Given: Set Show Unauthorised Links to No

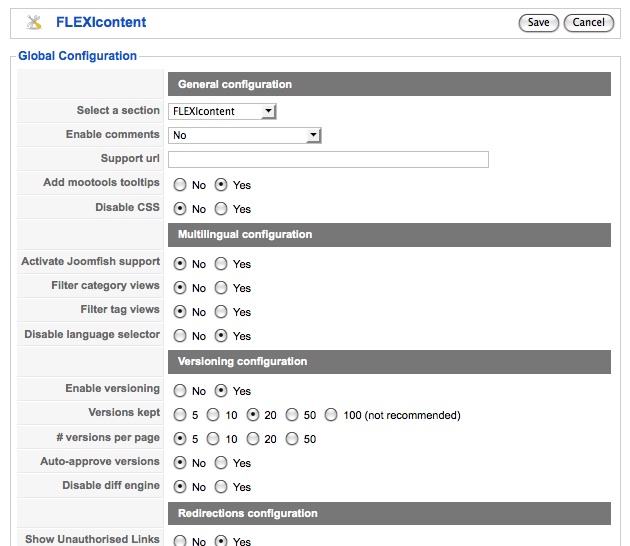Looking at the screenshot, I should click(180, 541).
